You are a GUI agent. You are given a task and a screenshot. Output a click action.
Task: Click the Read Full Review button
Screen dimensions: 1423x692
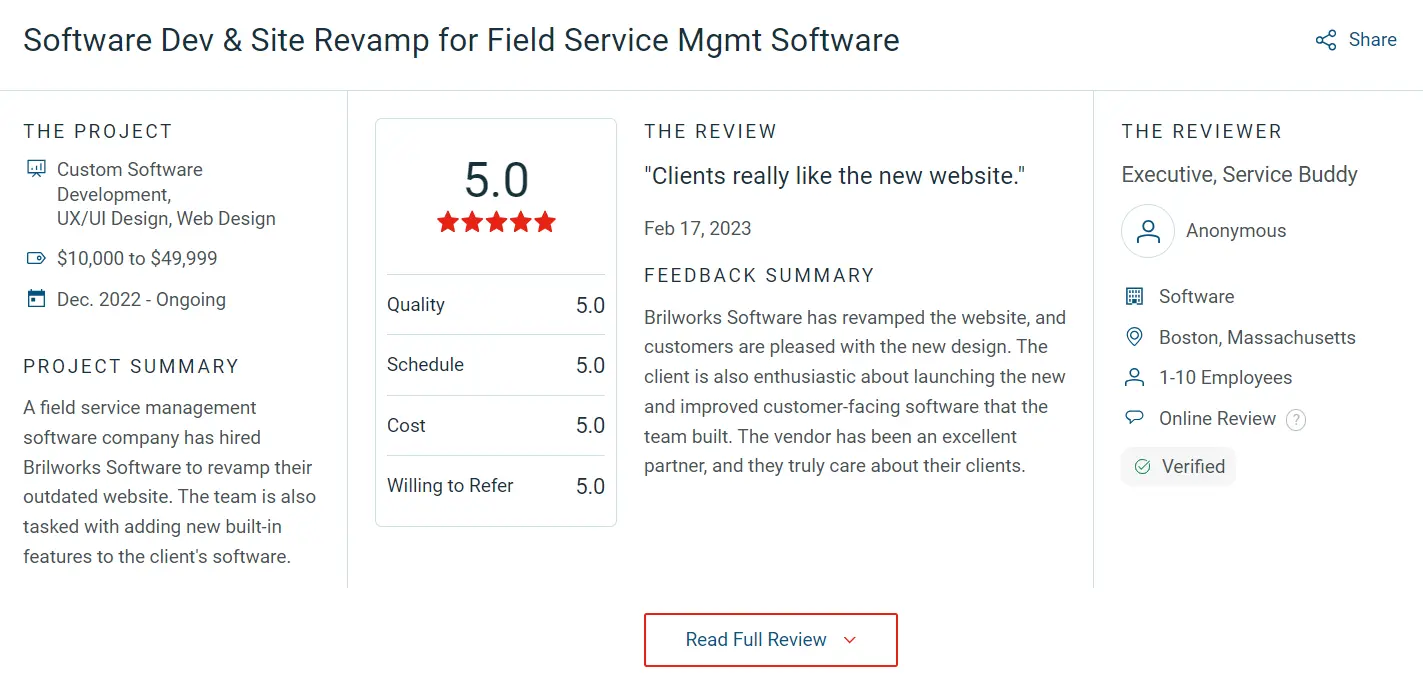click(770, 638)
